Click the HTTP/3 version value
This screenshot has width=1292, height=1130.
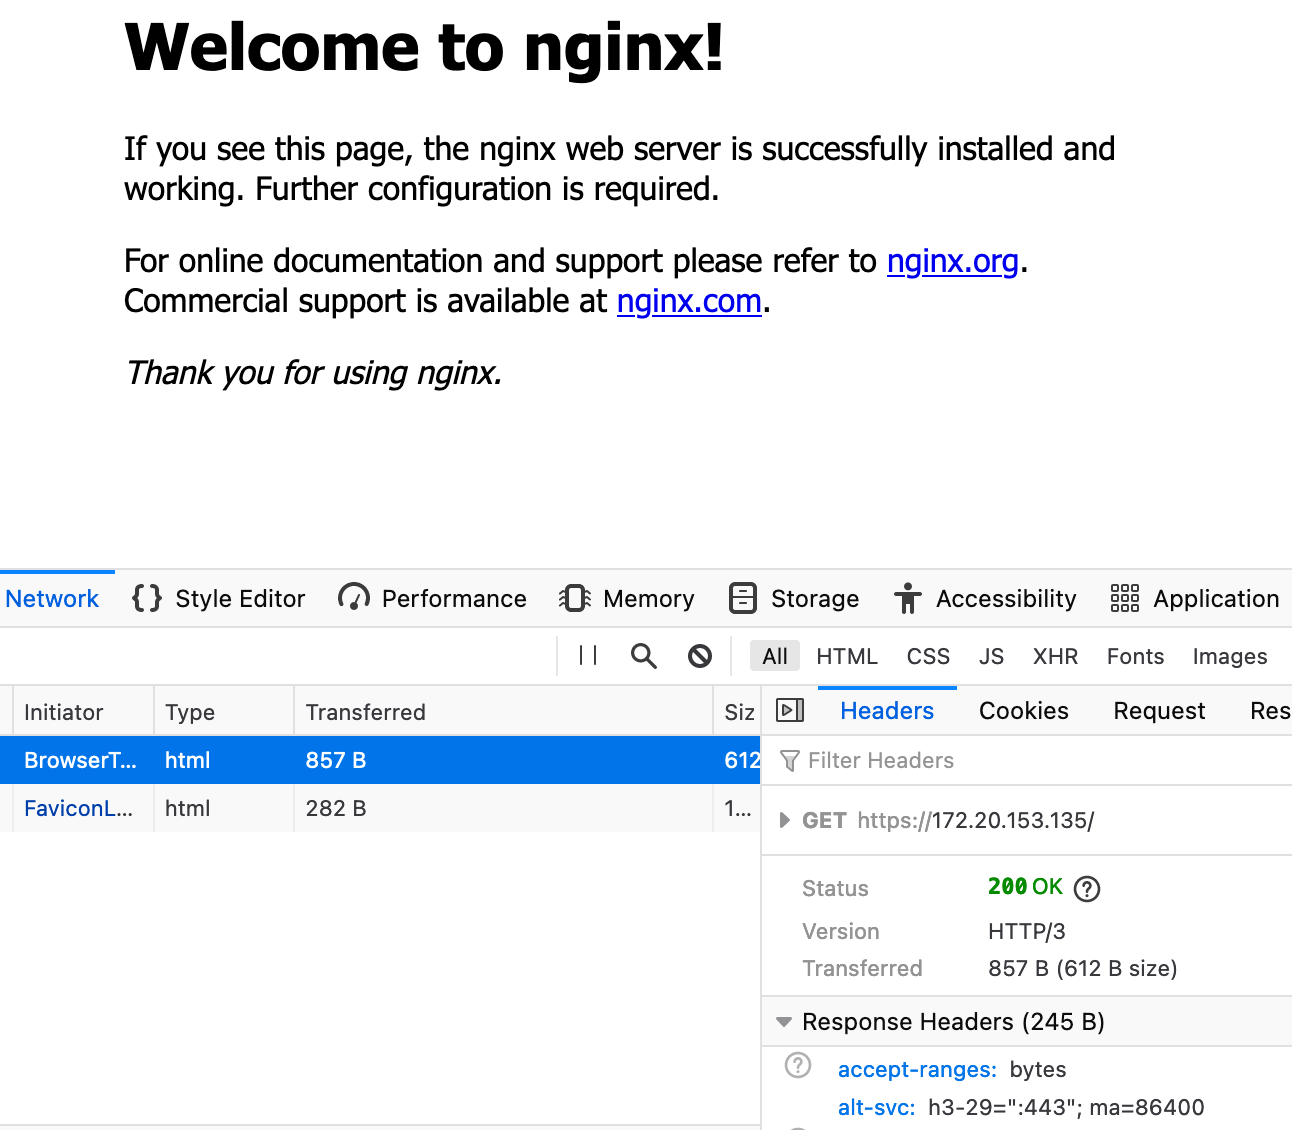point(1027,931)
